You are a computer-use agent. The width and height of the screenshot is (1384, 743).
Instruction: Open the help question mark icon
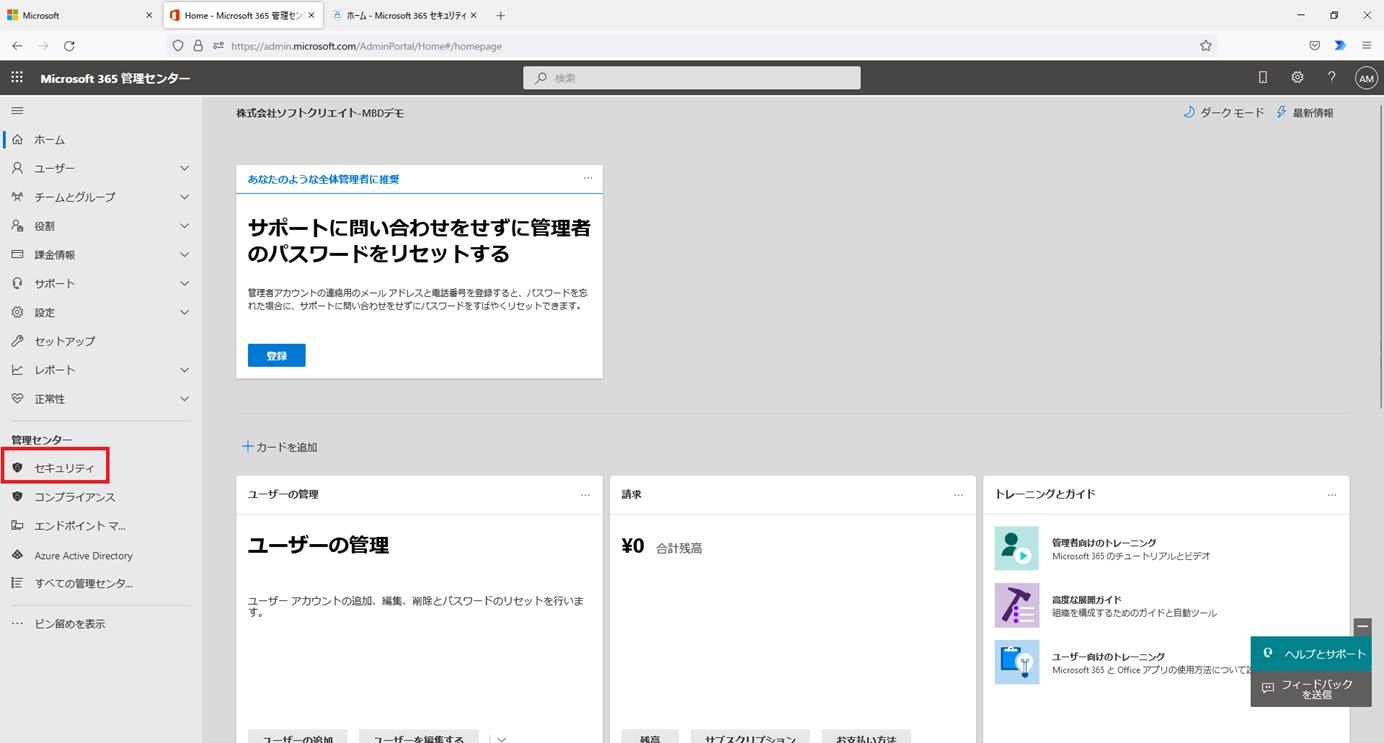pyautogui.click(x=1331, y=77)
